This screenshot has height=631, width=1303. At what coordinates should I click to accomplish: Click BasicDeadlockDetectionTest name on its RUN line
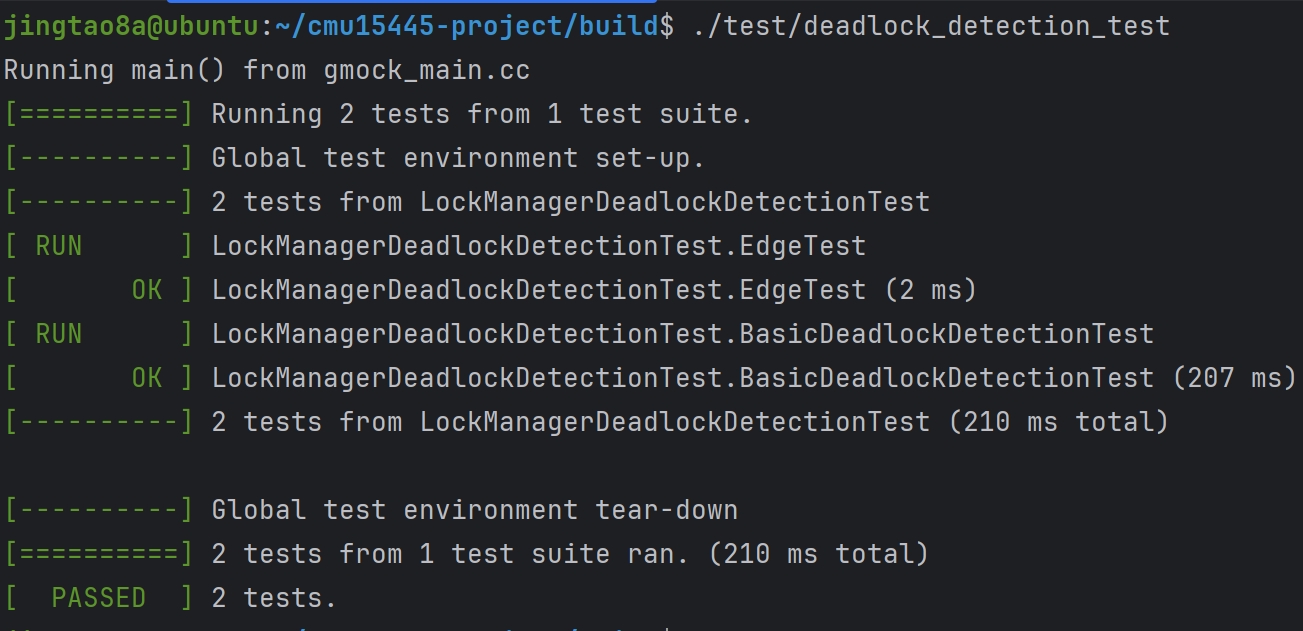(x=946, y=334)
